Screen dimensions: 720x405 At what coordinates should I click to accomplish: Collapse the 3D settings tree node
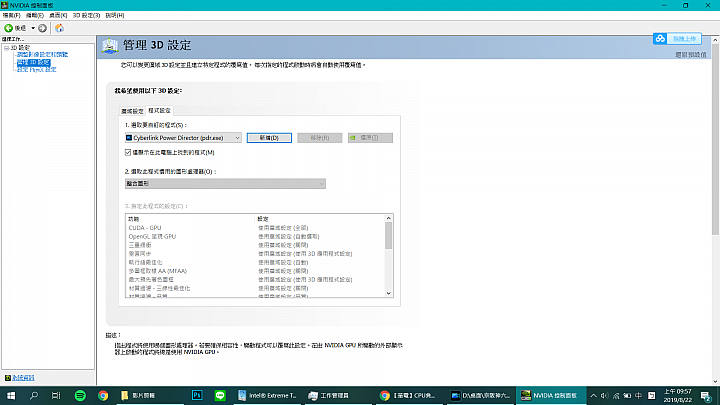(6, 48)
